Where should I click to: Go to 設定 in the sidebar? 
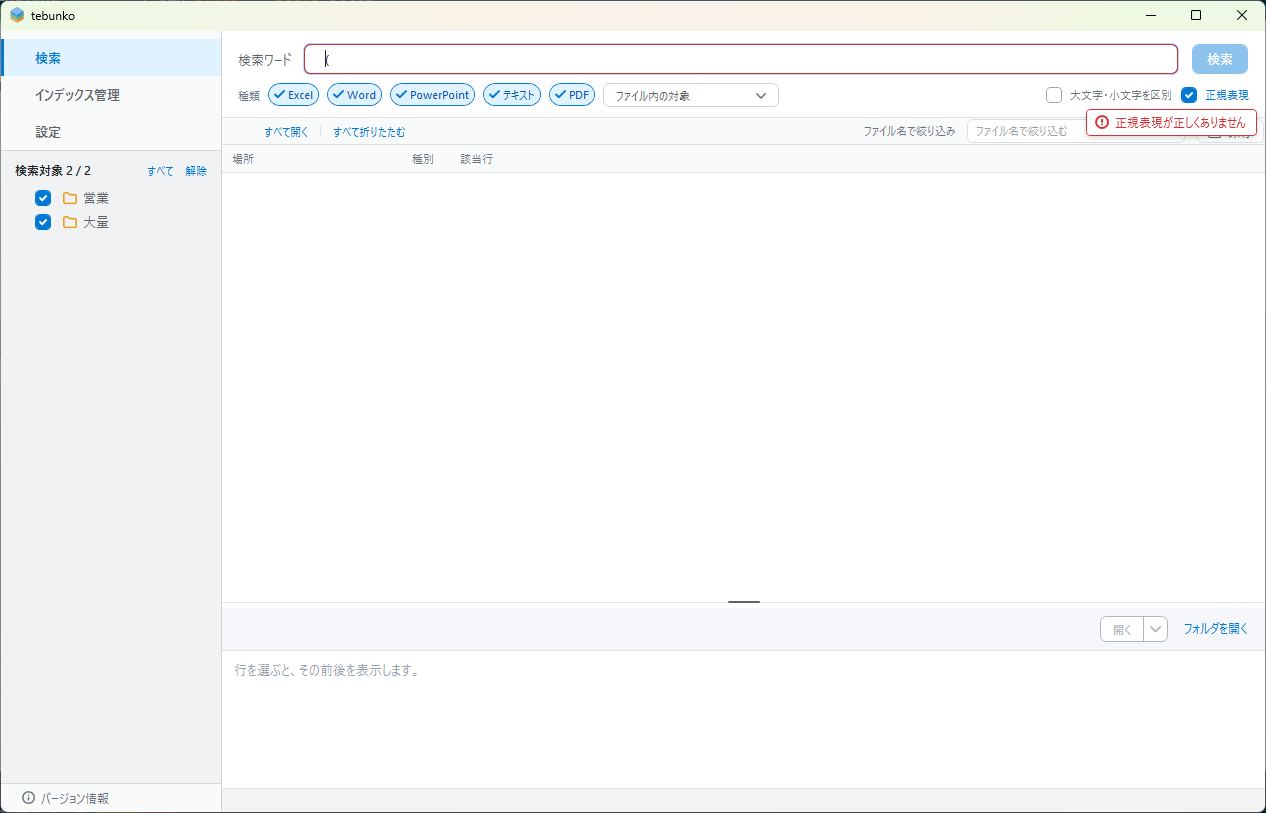pyautogui.click(x=111, y=132)
